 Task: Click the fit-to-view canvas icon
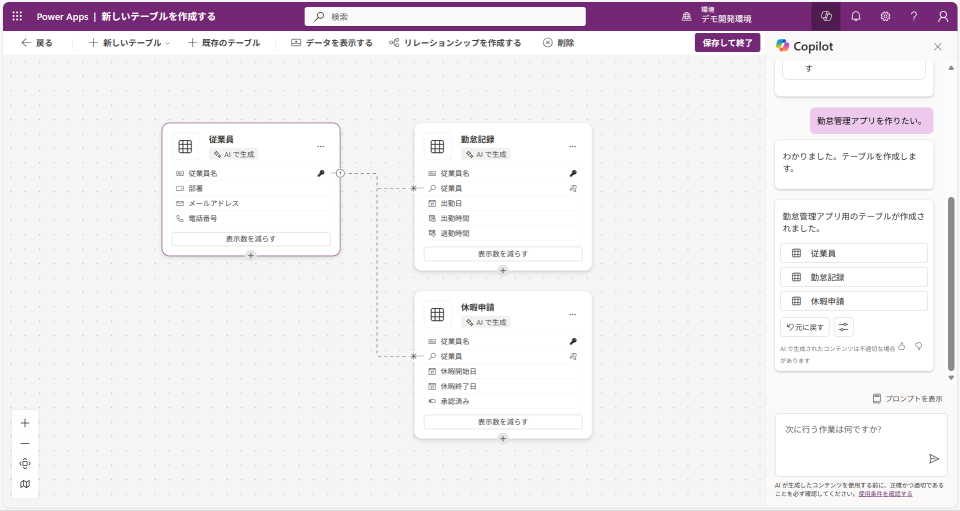point(25,463)
